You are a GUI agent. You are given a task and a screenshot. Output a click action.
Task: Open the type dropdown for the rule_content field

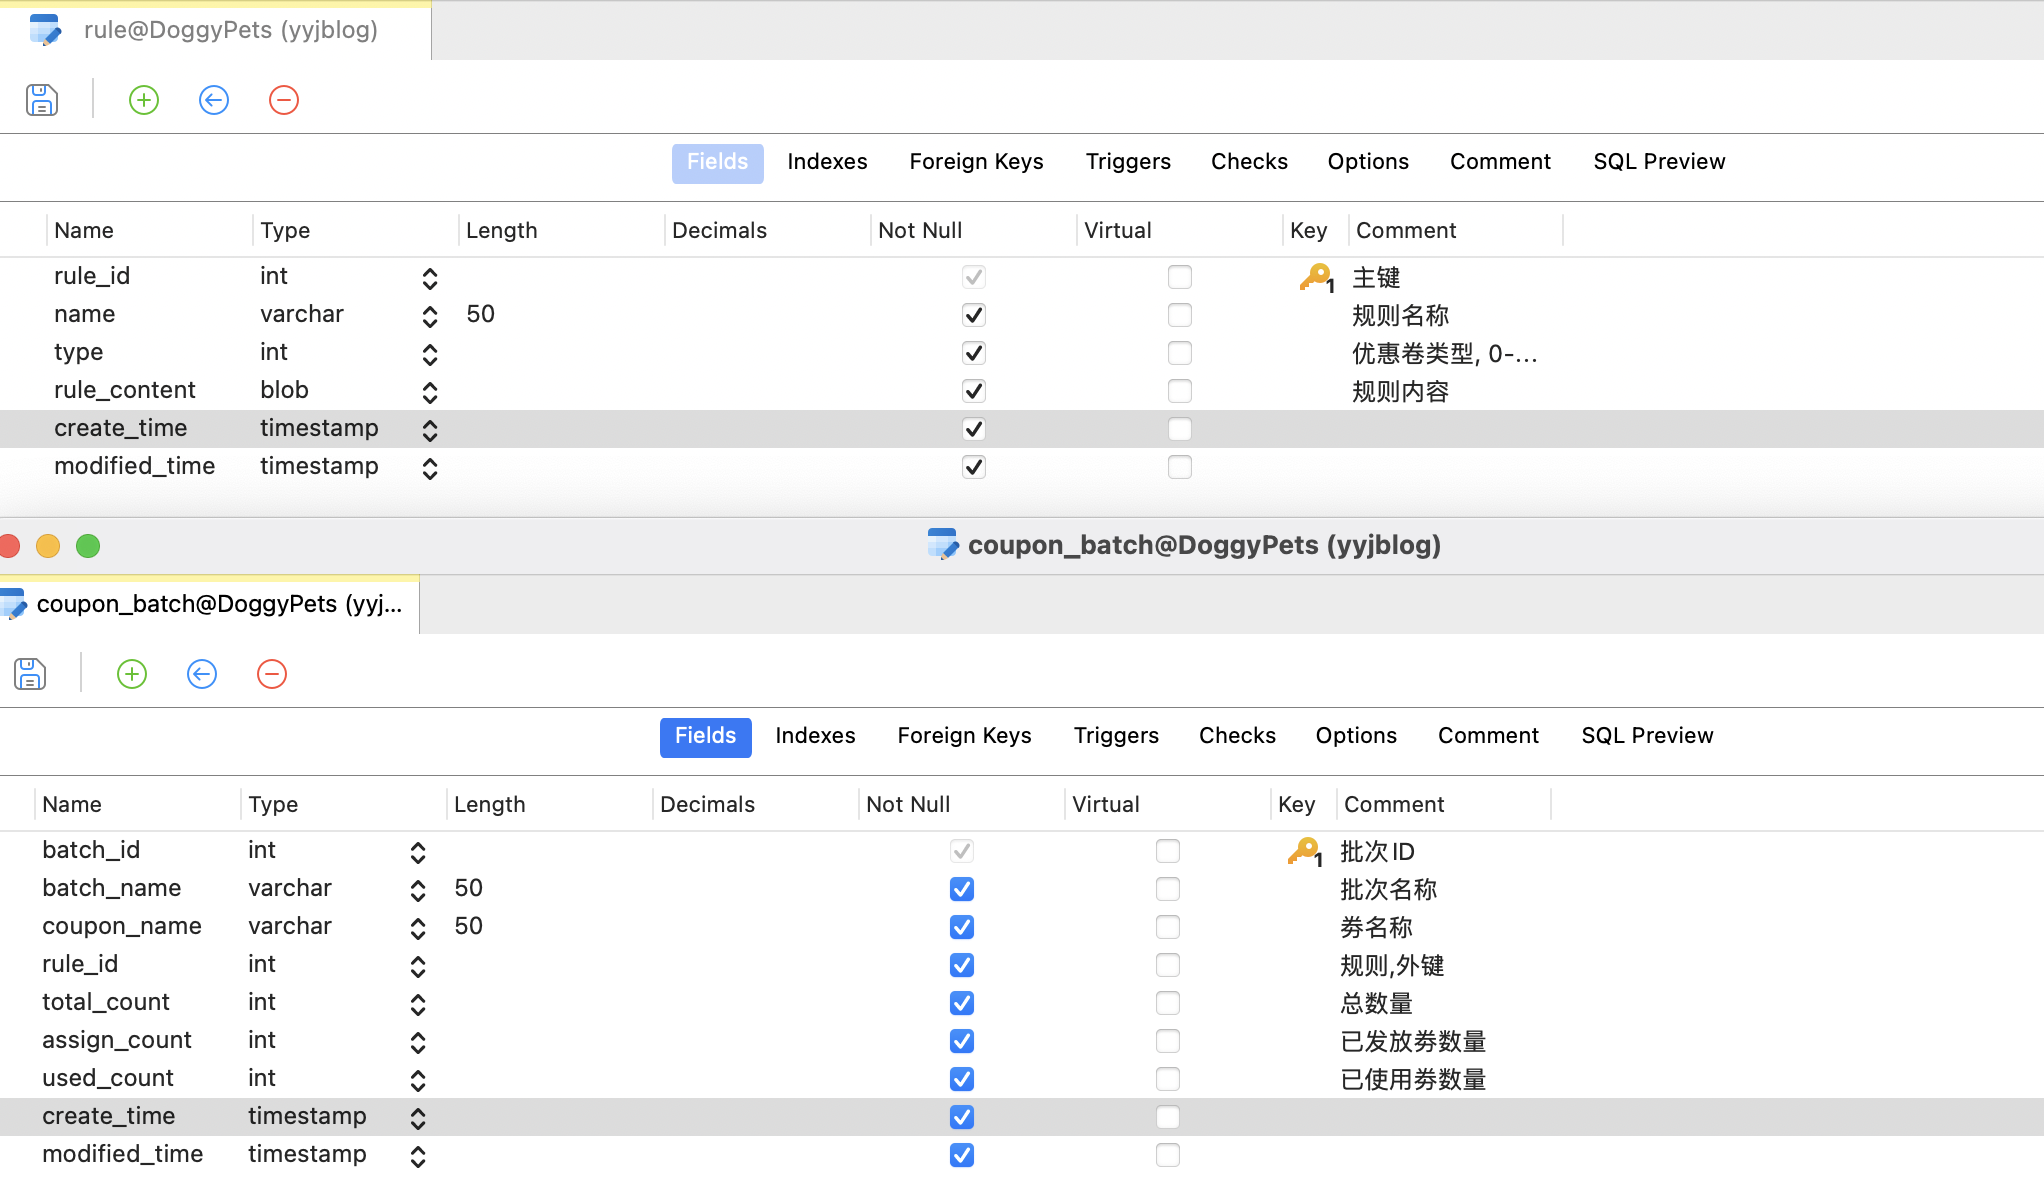click(x=430, y=392)
